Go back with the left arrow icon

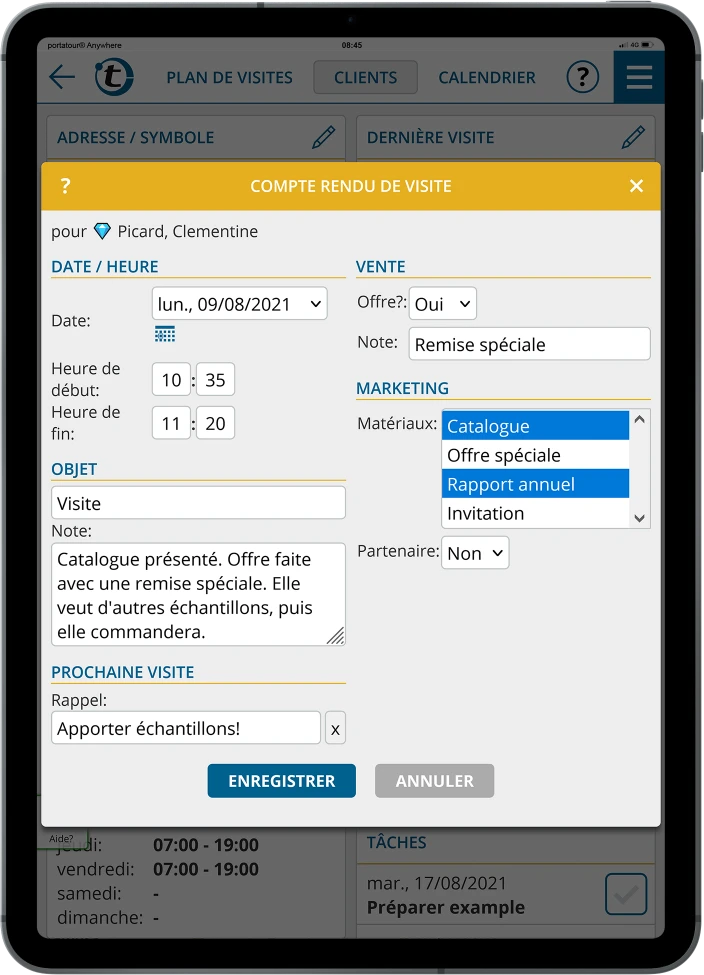point(62,77)
